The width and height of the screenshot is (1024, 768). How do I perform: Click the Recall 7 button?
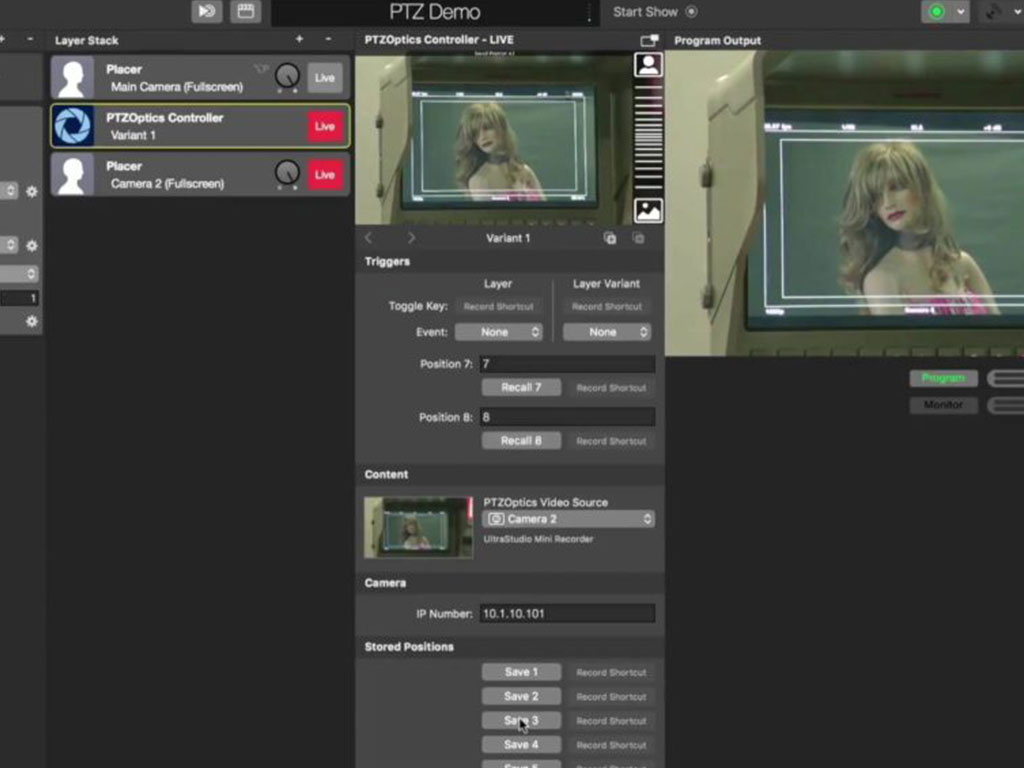pyautogui.click(x=521, y=387)
